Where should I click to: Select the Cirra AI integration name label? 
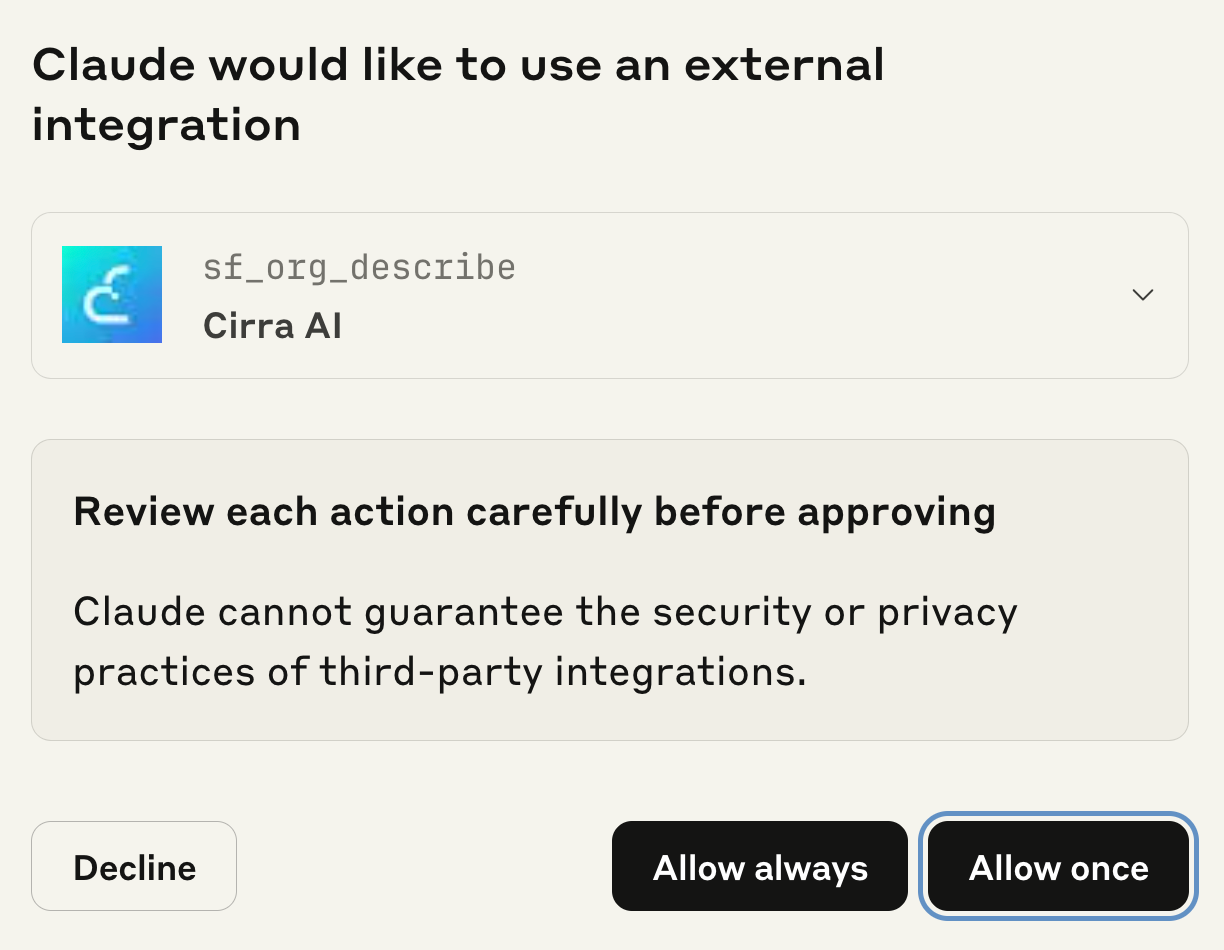click(272, 326)
